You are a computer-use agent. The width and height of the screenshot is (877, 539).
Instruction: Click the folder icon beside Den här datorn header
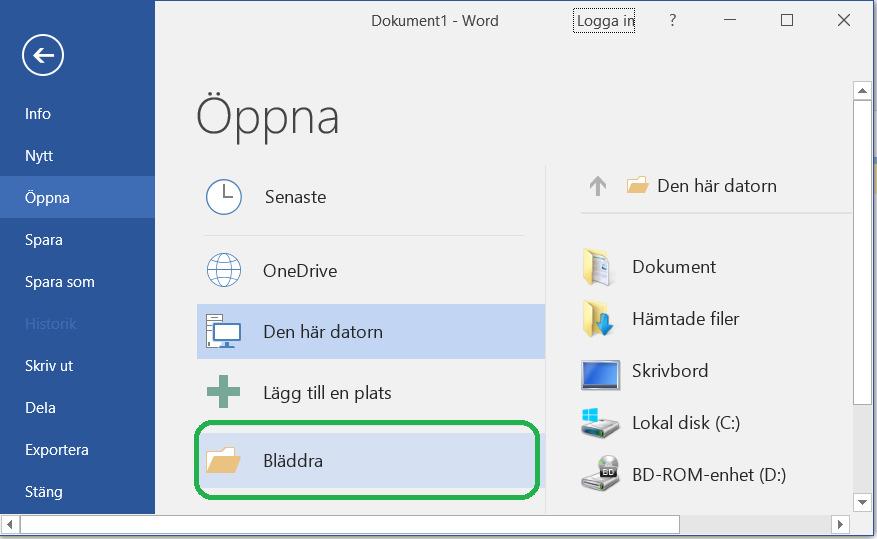[x=637, y=185]
